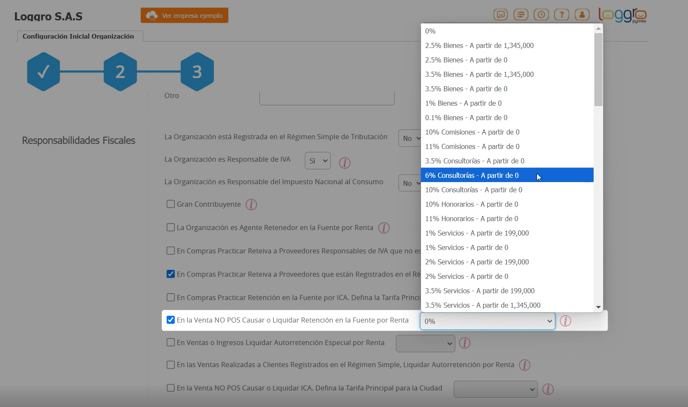Select 6% Consultorías - A partir de 0
The height and width of the screenshot is (407, 688).
pyautogui.click(x=507, y=175)
